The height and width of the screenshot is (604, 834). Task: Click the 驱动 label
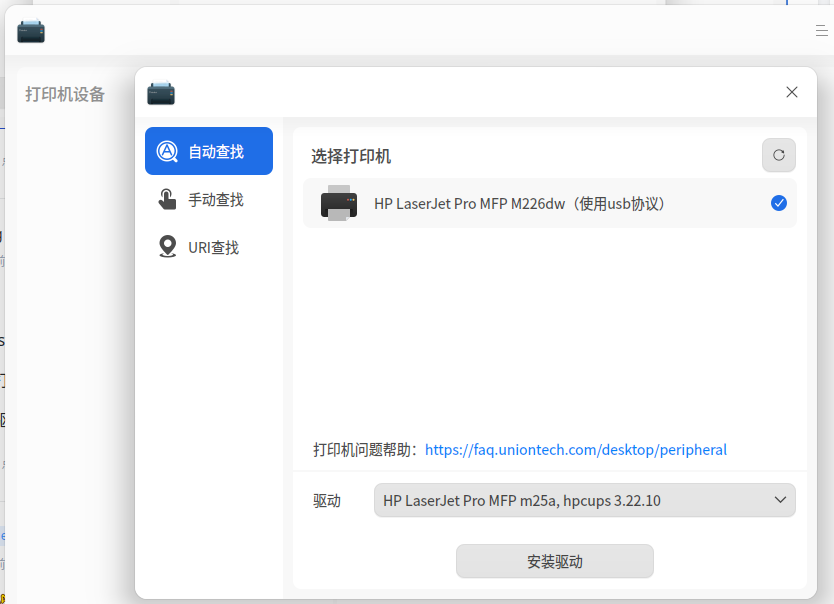coord(327,501)
